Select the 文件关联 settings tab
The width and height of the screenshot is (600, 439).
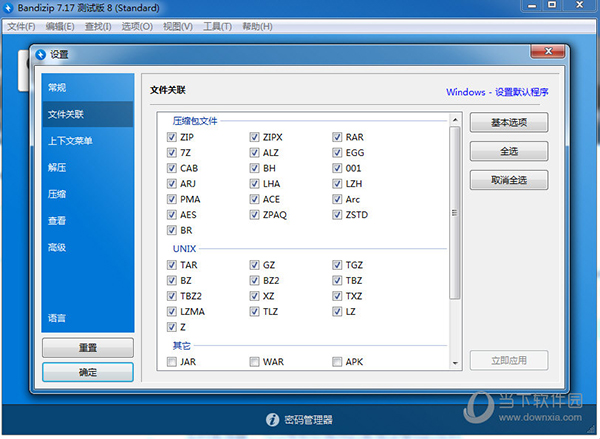pyautogui.click(x=88, y=114)
